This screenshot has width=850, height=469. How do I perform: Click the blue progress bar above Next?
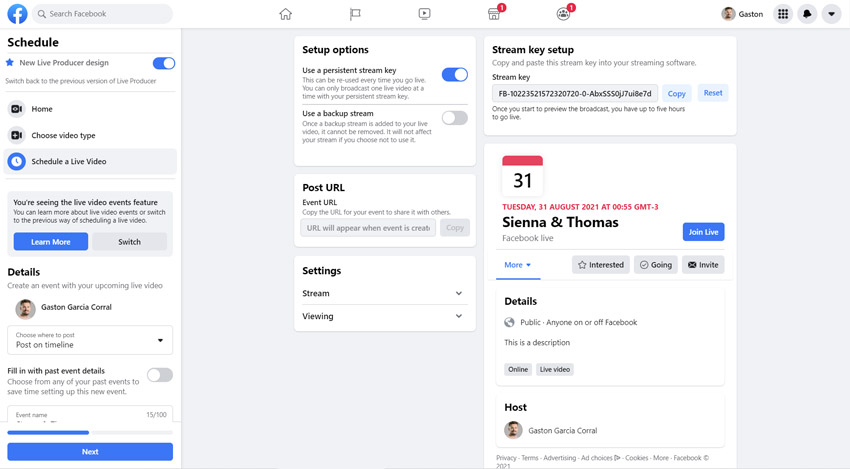[x=48, y=433]
